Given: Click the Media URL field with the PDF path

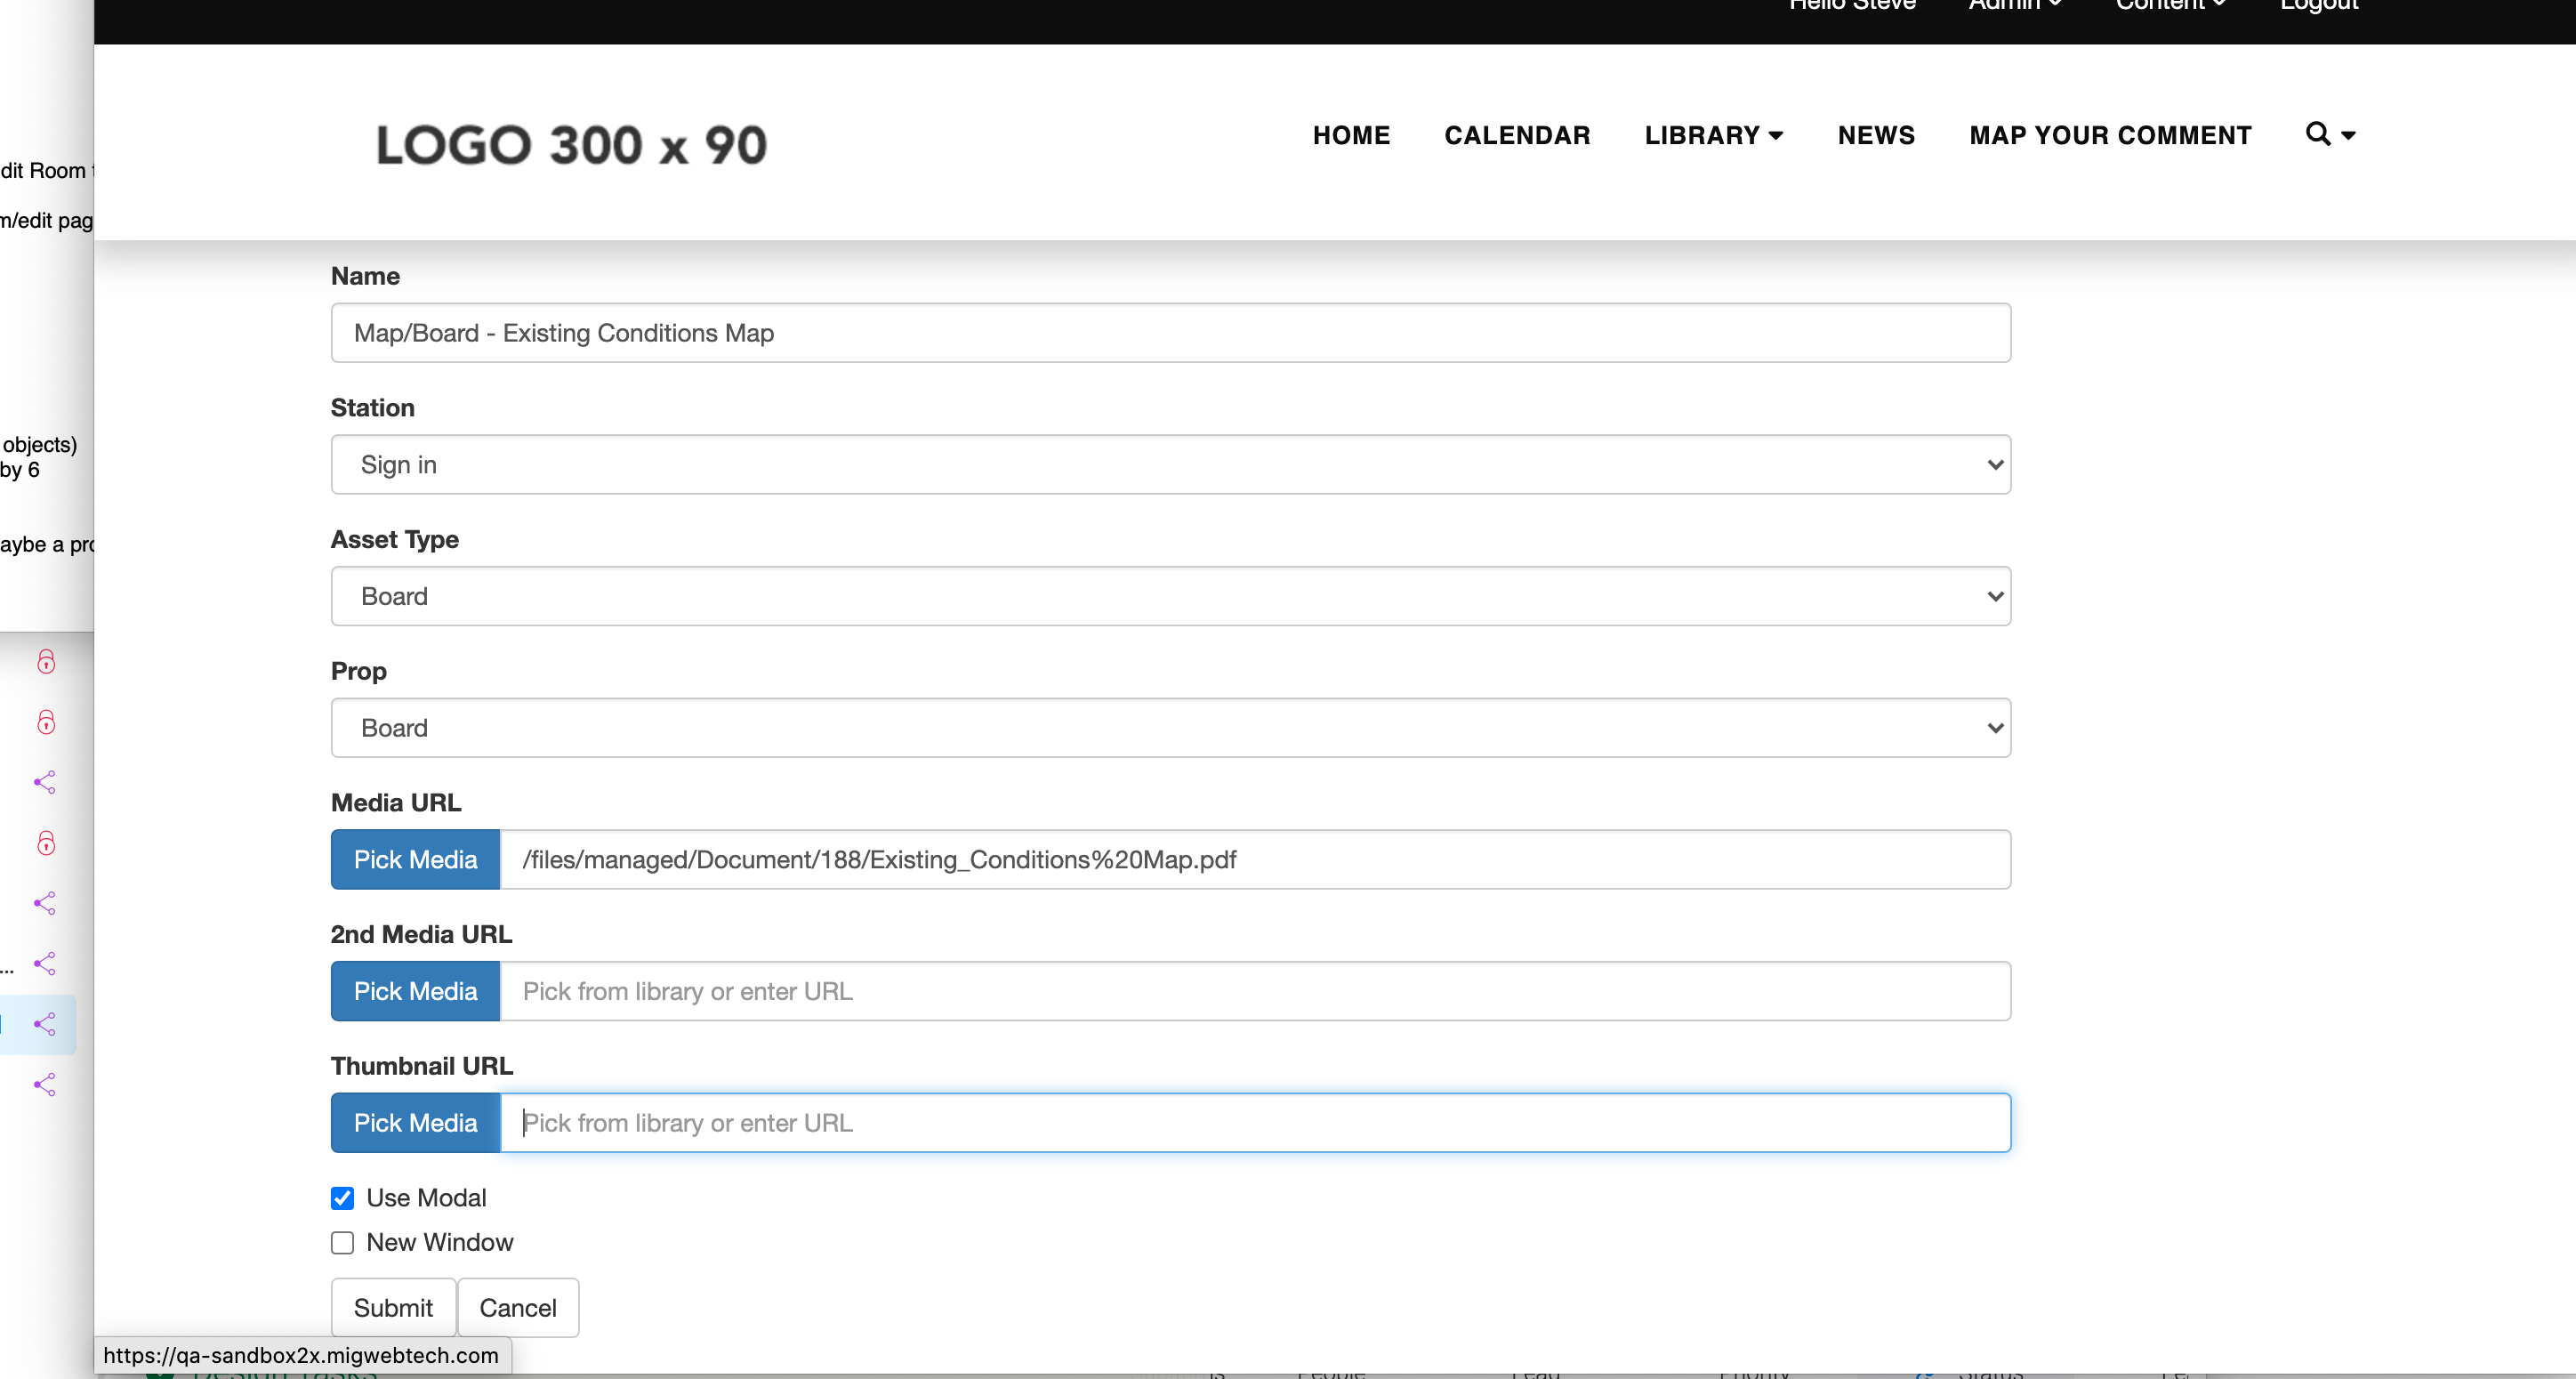Looking at the screenshot, I should (1255, 859).
